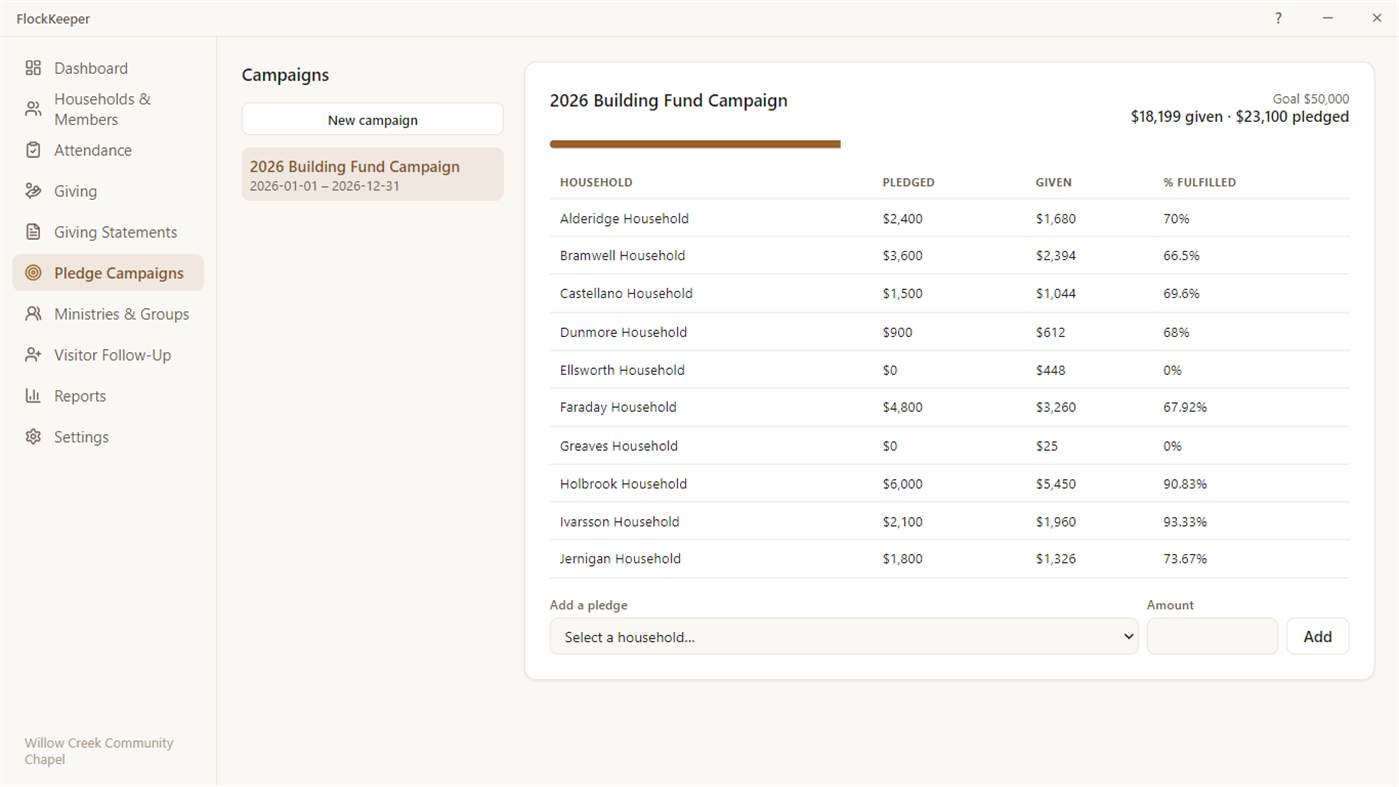Click the Dunmore Household row name
The height and width of the screenshot is (787, 1399).
point(623,332)
